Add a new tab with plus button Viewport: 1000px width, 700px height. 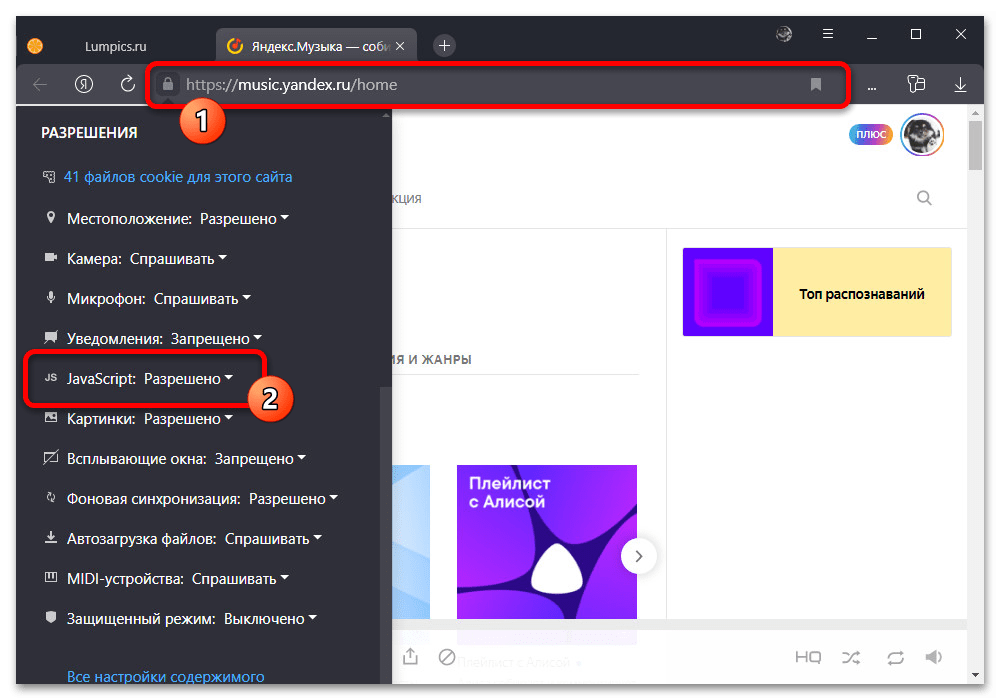coord(445,45)
